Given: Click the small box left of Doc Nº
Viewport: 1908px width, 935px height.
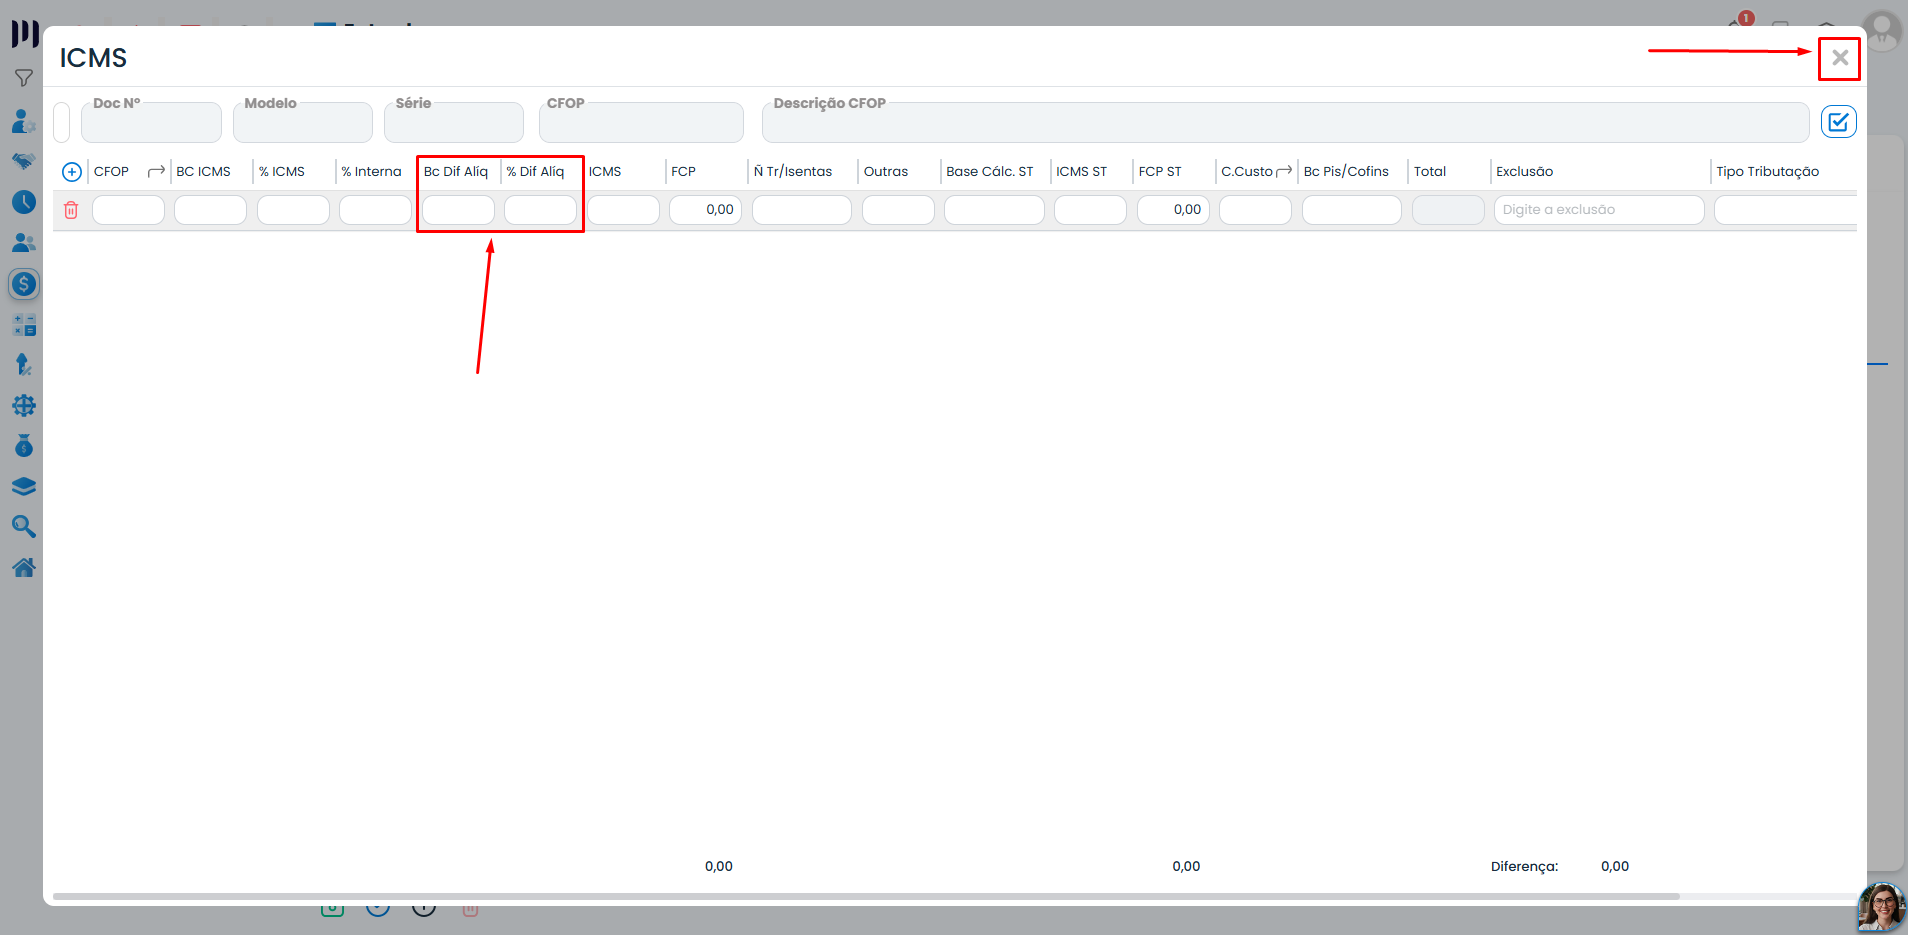Looking at the screenshot, I should click(x=62, y=122).
